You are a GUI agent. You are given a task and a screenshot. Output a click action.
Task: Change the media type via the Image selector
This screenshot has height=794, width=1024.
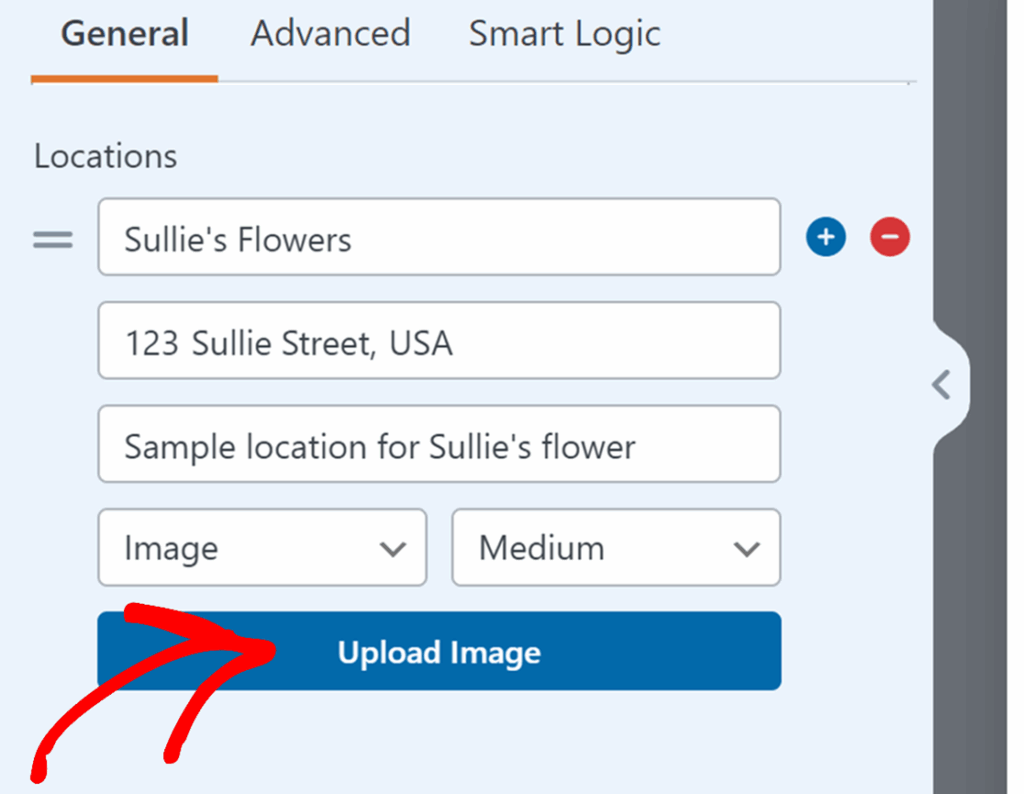(x=262, y=548)
